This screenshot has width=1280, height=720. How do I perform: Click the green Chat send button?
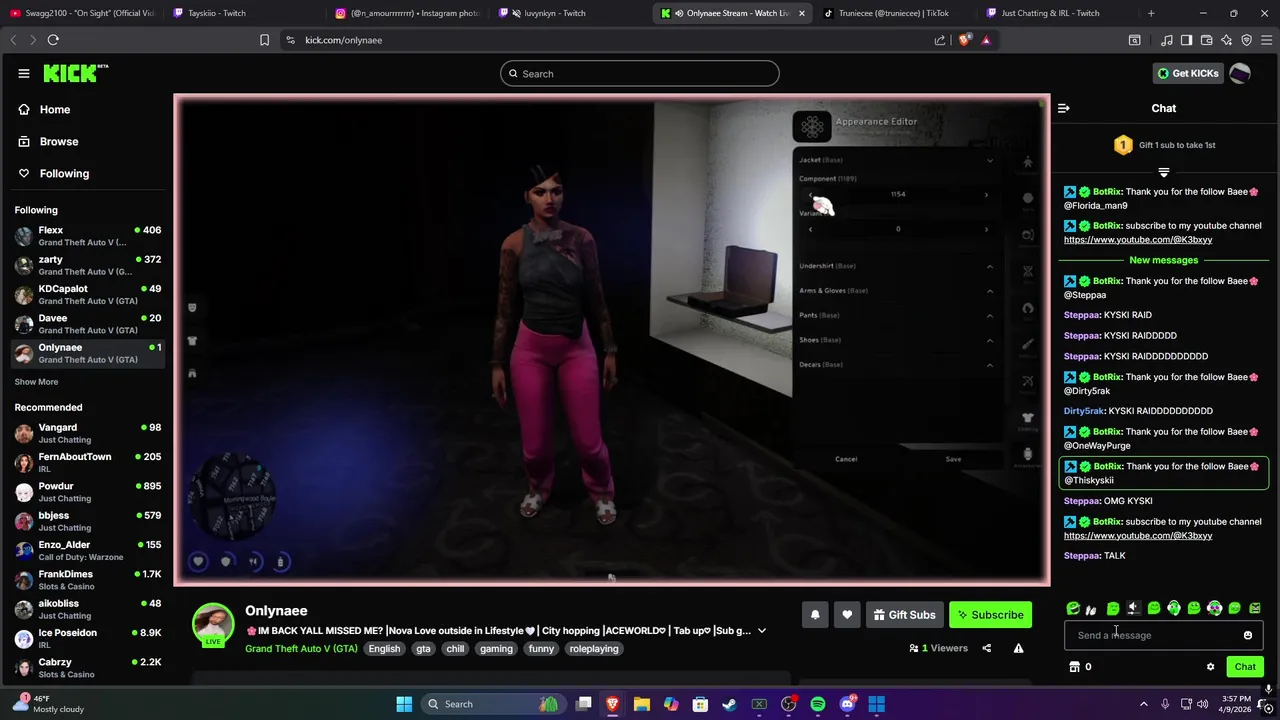(1245, 667)
